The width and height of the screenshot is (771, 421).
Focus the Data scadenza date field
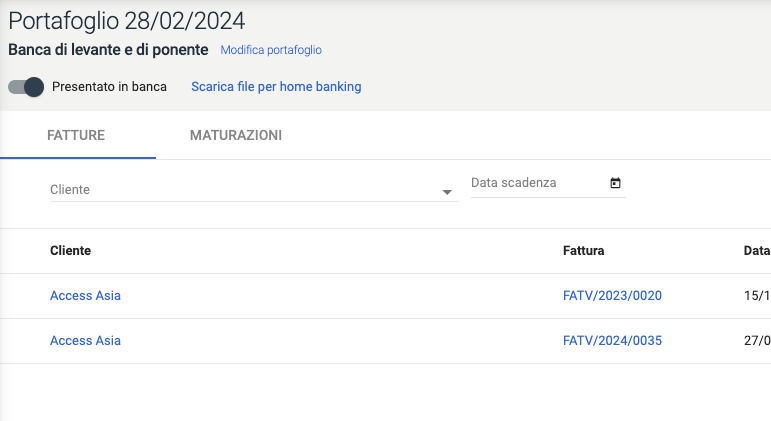[535, 183]
